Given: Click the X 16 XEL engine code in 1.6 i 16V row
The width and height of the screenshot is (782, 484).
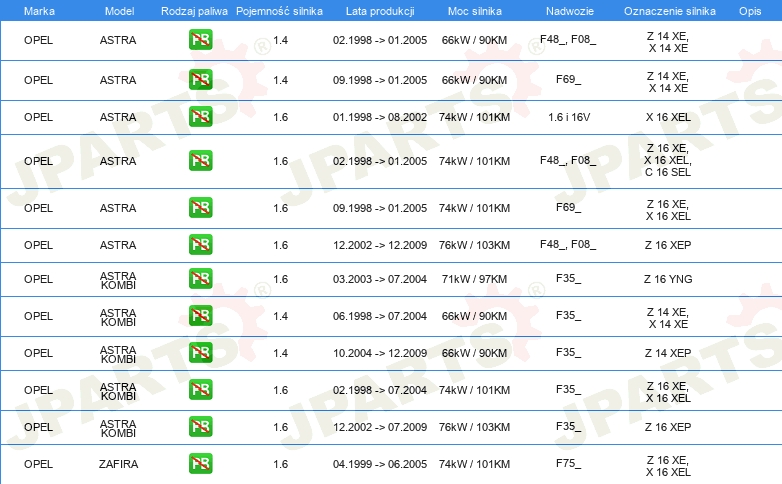Looking at the screenshot, I should click(x=668, y=117).
